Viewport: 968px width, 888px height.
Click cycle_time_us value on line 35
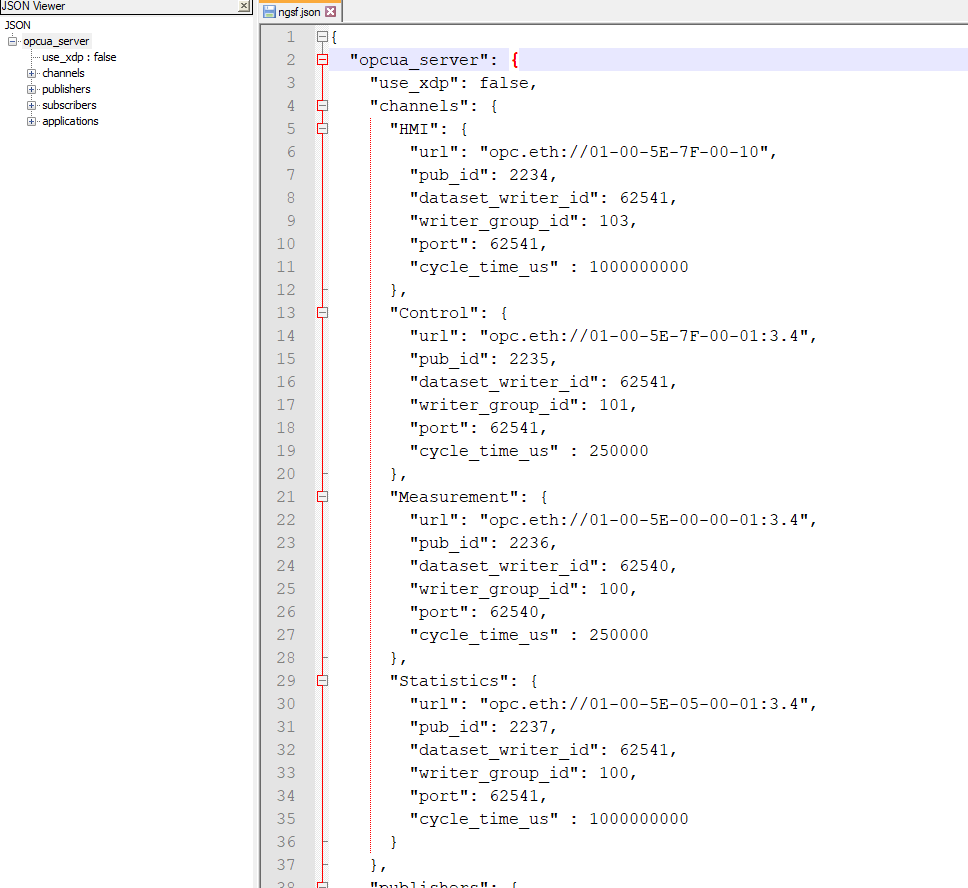pyautogui.click(x=638, y=819)
